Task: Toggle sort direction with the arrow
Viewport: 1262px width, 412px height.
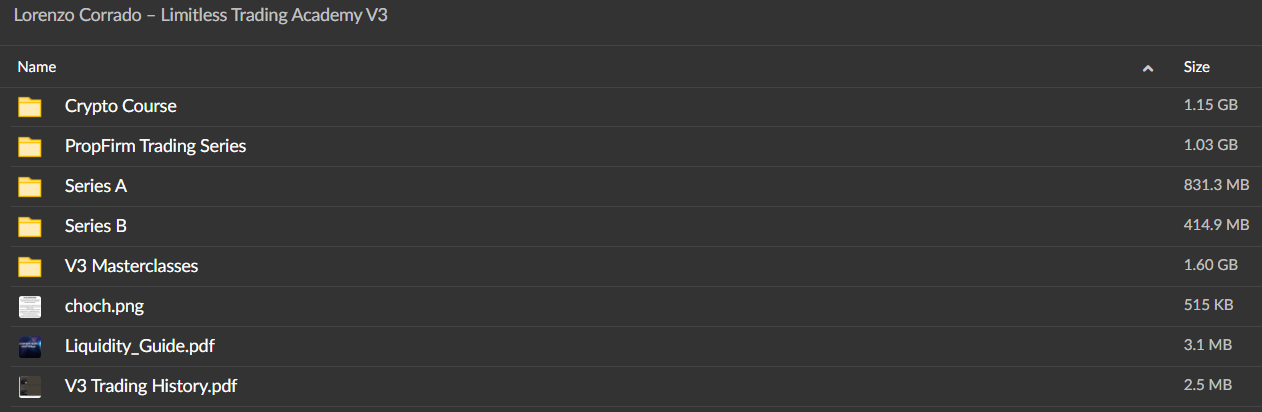Action: (1148, 68)
